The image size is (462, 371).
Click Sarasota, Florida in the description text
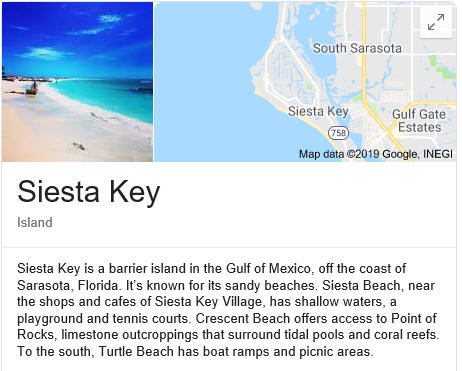click(69, 285)
